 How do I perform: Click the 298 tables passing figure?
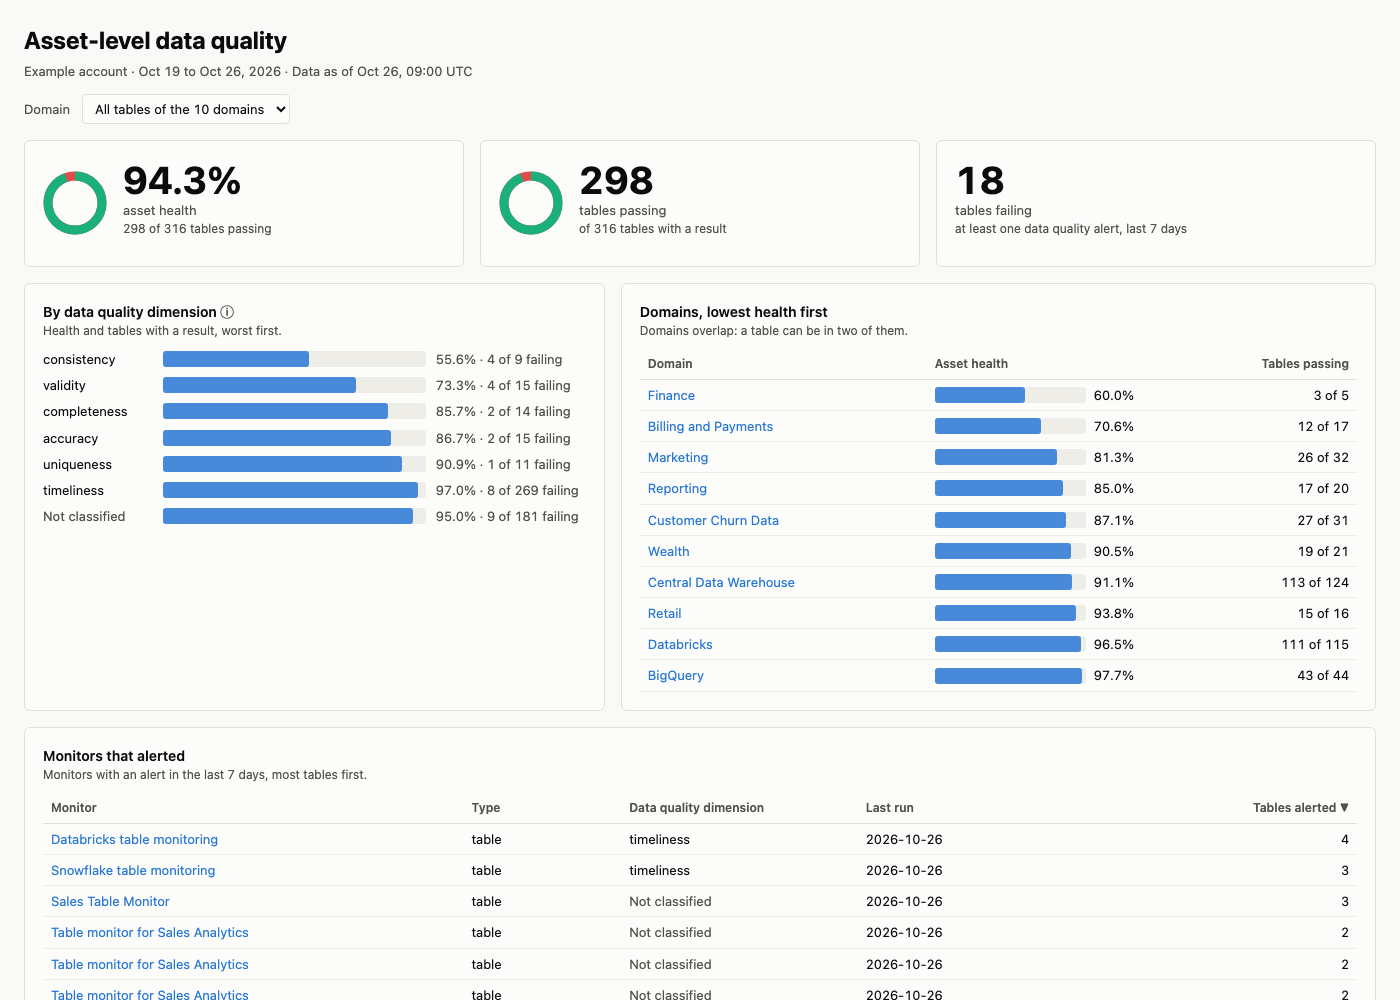(x=616, y=181)
